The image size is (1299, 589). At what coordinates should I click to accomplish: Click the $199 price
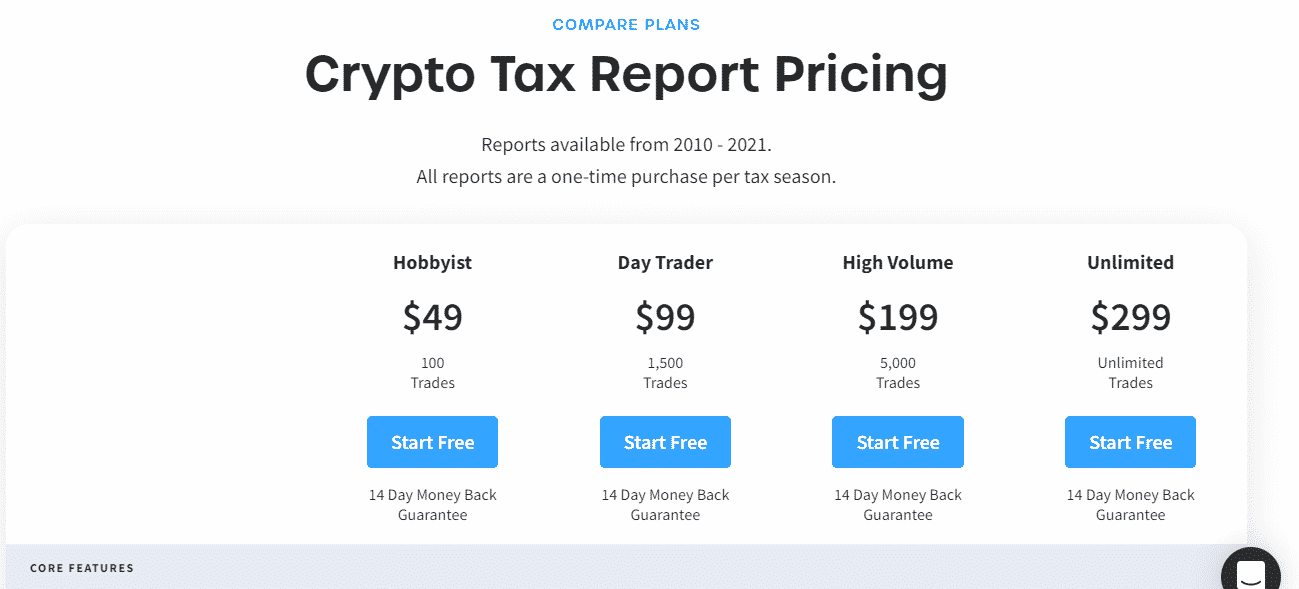coord(898,317)
